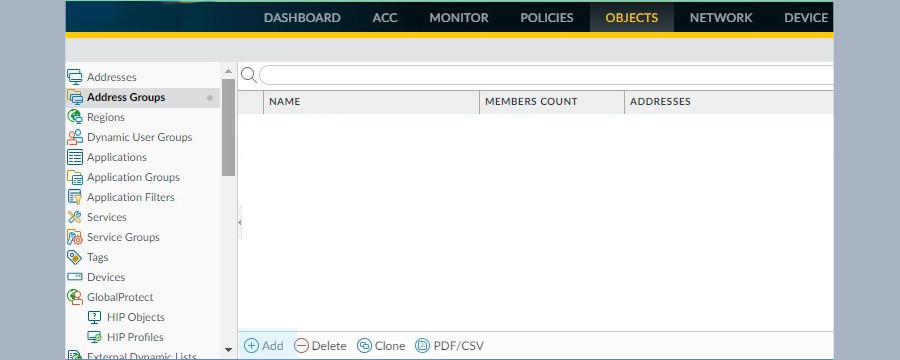This screenshot has width=900, height=360.
Task: Add a new address group
Action: [264, 346]
